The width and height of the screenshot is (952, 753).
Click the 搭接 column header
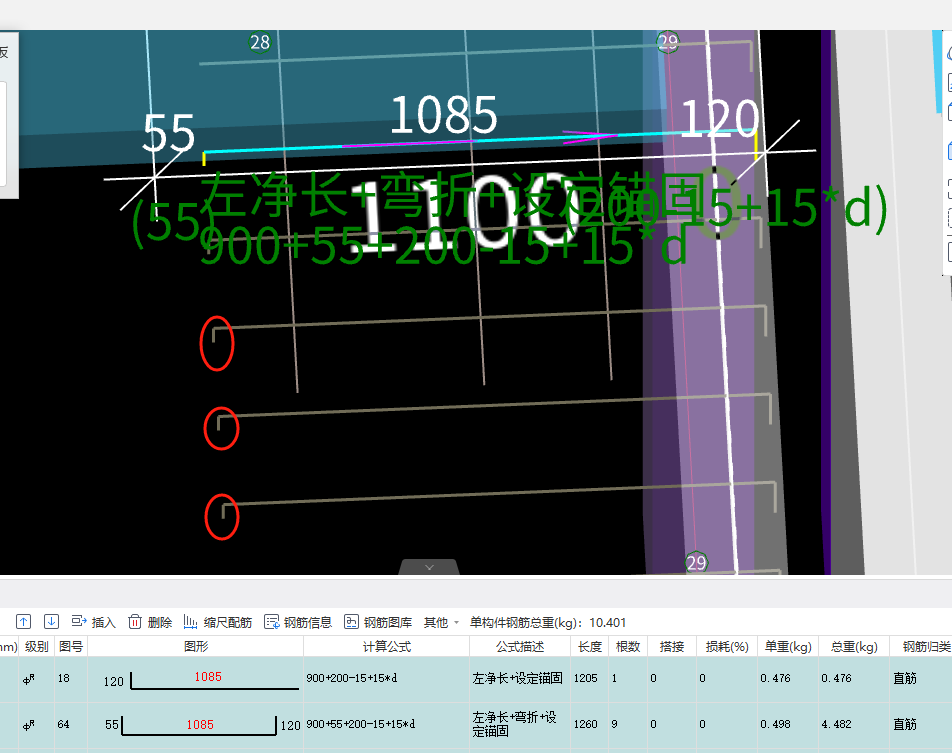672,646
